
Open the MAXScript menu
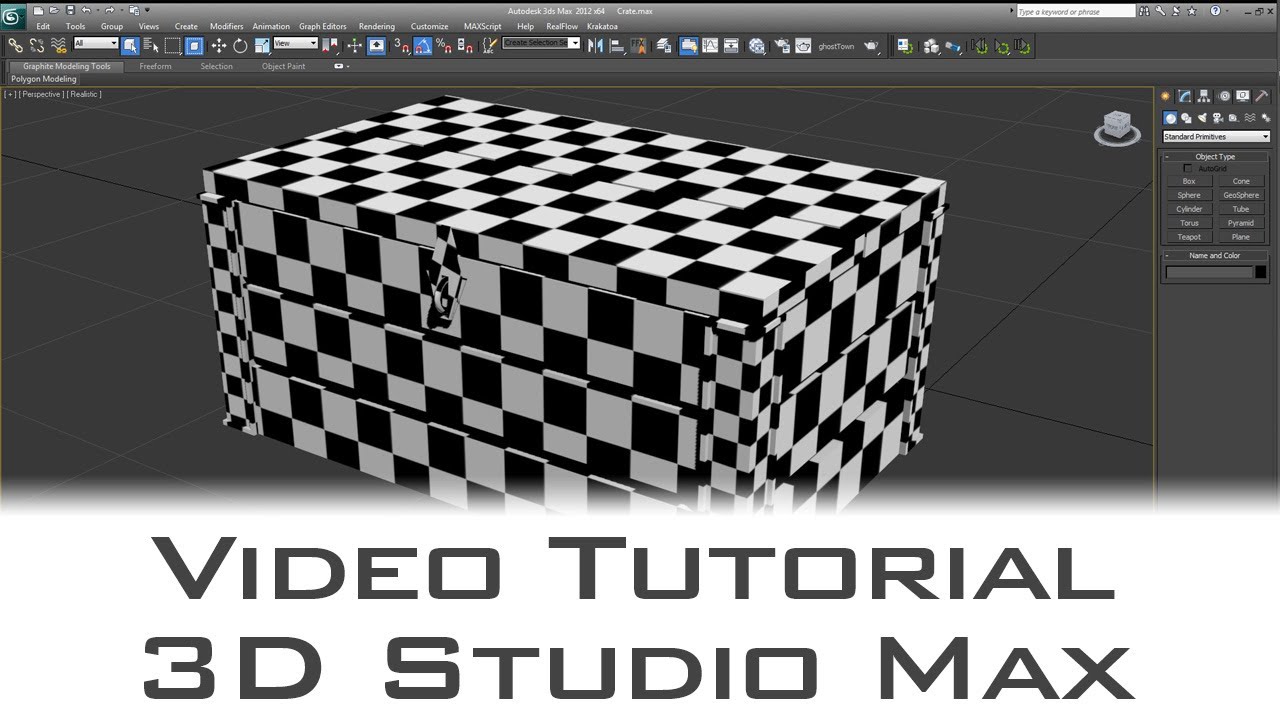[483, 26]
